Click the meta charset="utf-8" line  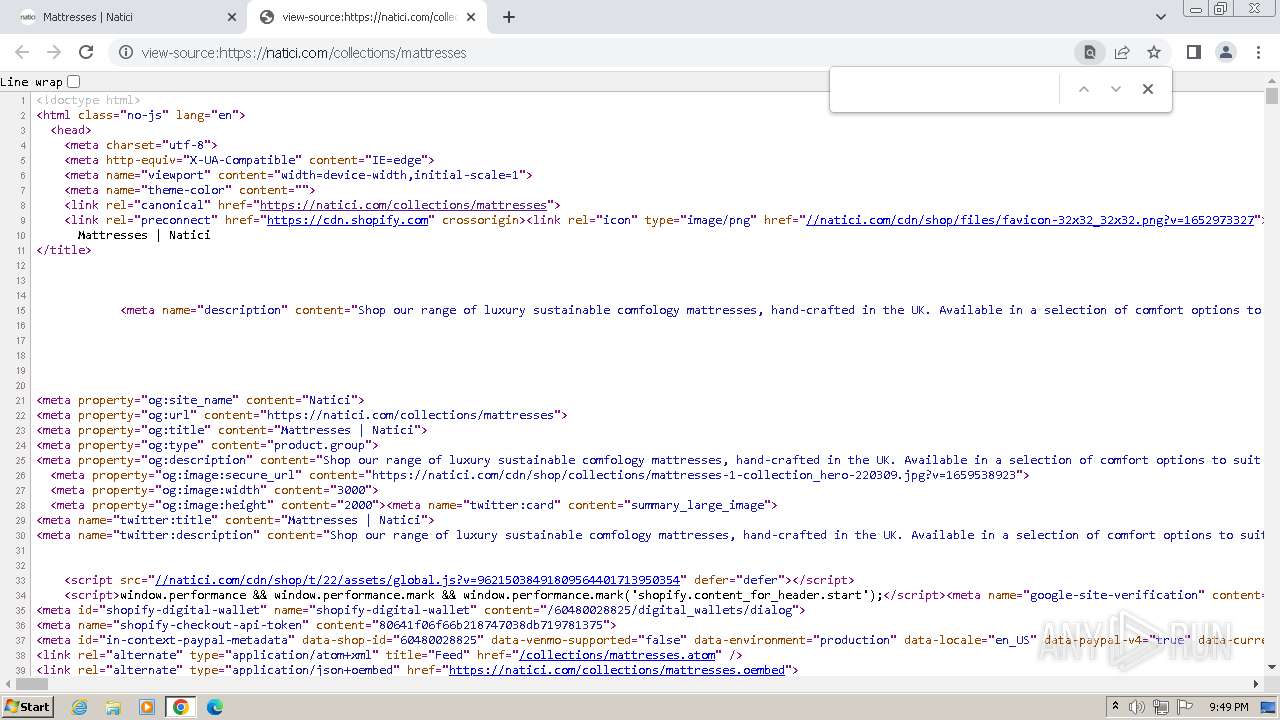point(141,145)
